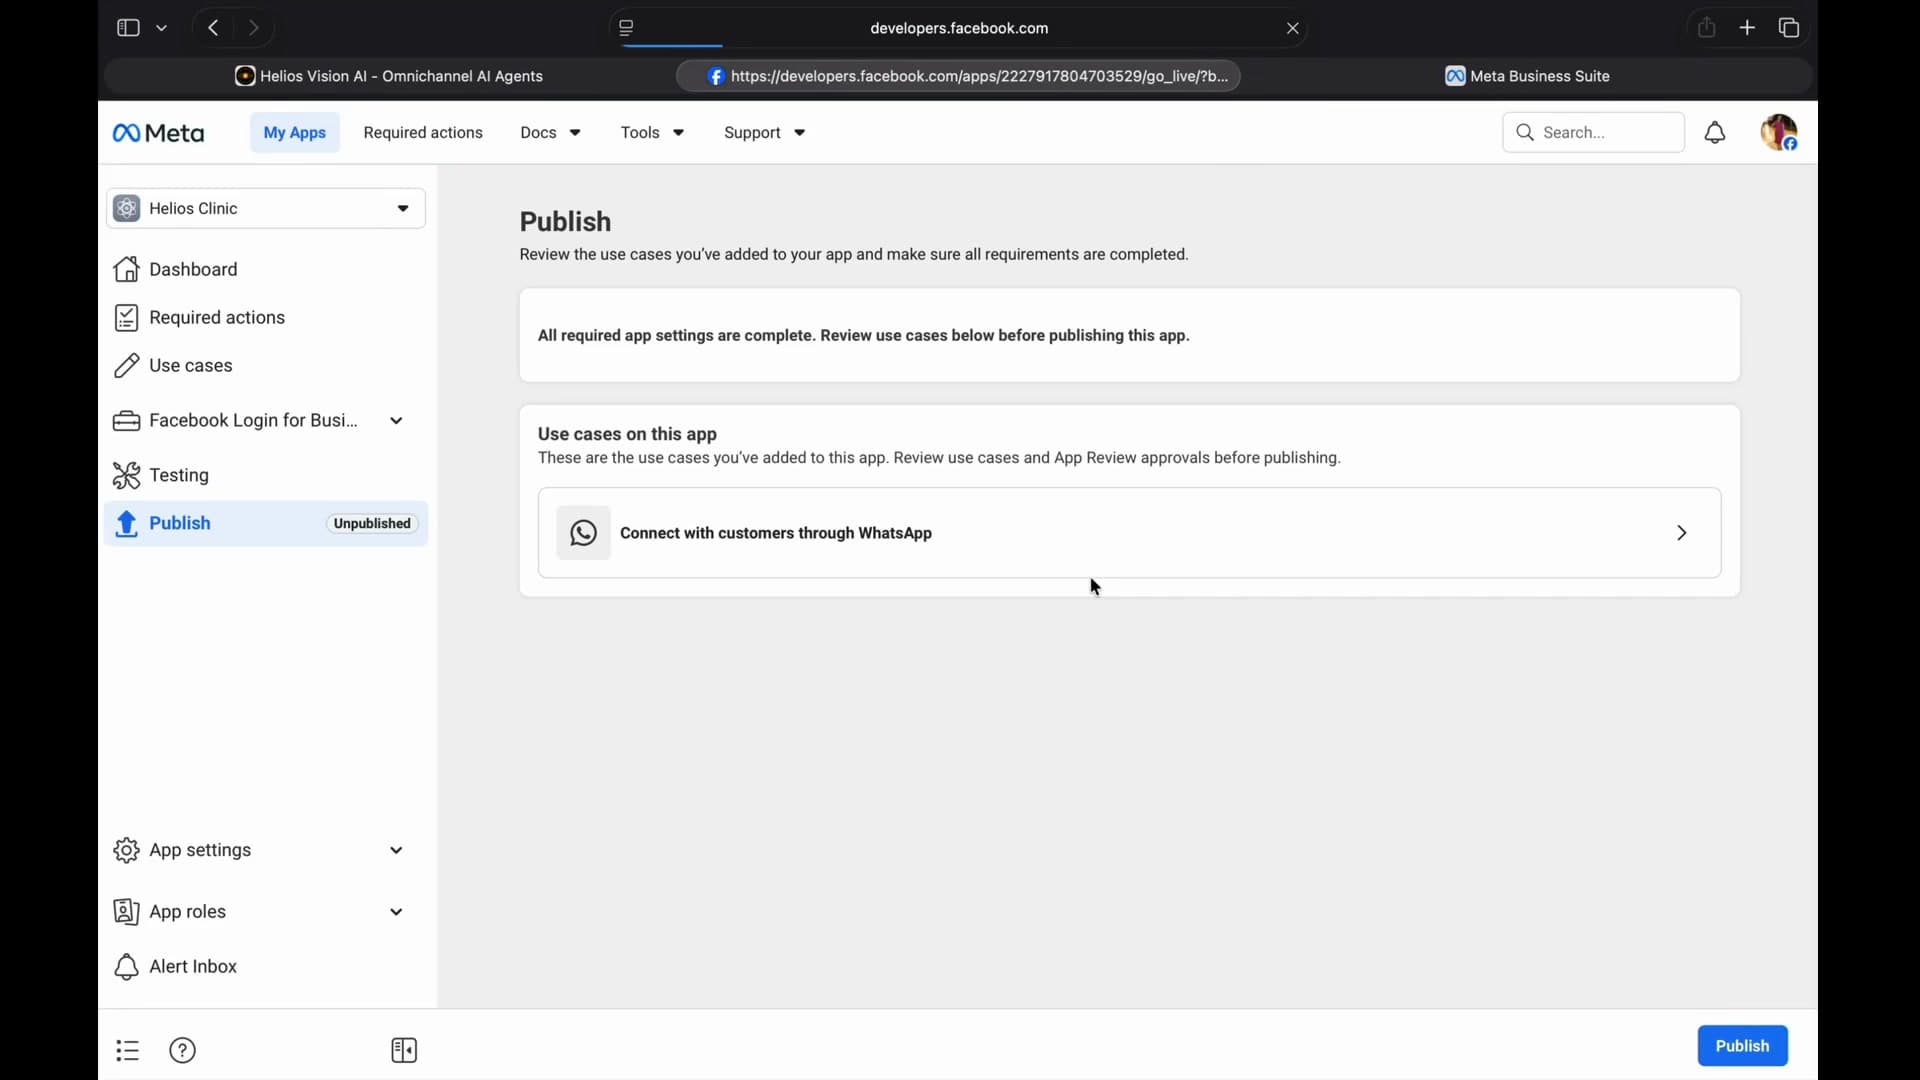Click the WhatsApp use case icon
The height and width of the screenshot is (1080, 1920).
[x=584, y=533]
